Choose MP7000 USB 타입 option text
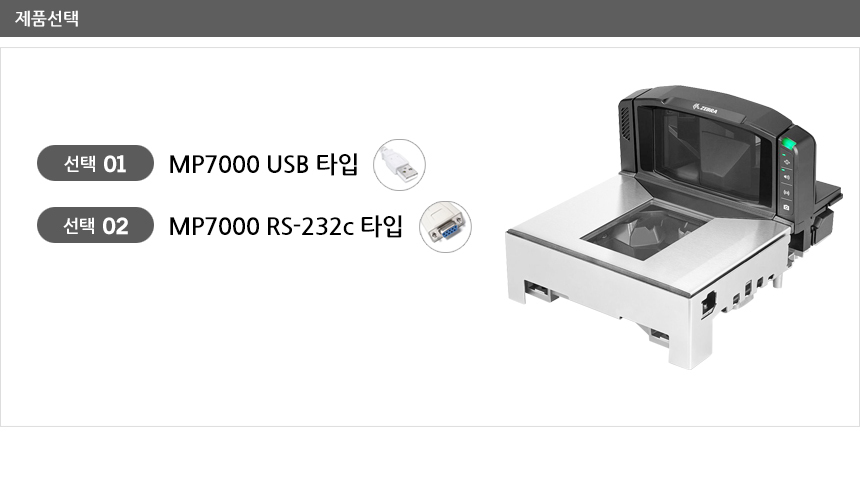 click(x=263, y=164)
